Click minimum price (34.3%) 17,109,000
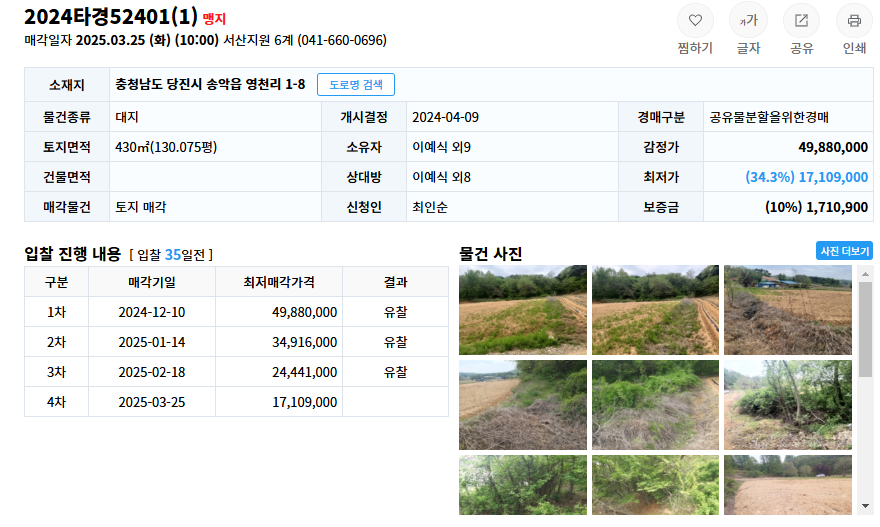The width and height of the screenshot is (880, 527). 806,177
